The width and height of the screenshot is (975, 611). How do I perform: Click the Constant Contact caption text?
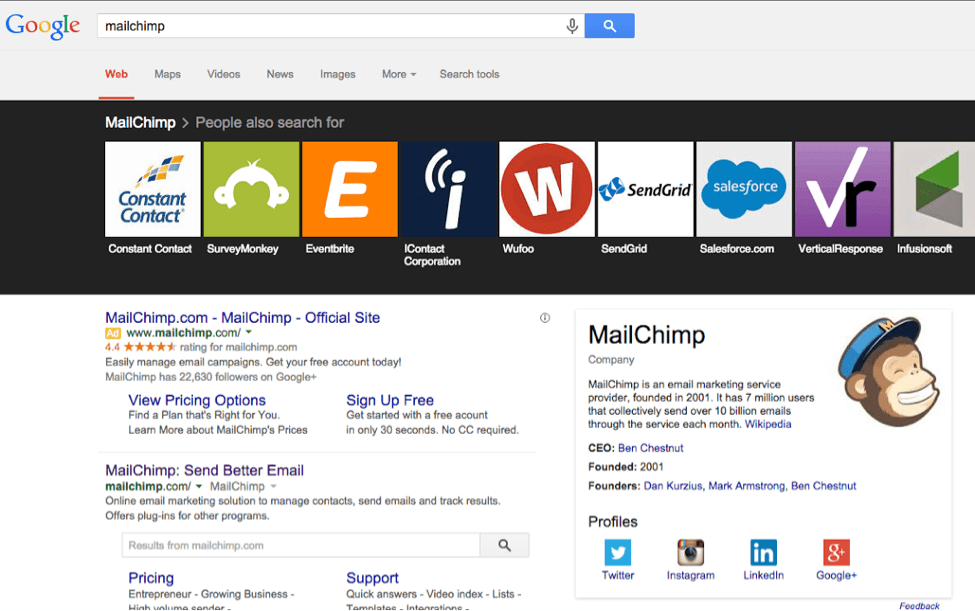(150, 249)
